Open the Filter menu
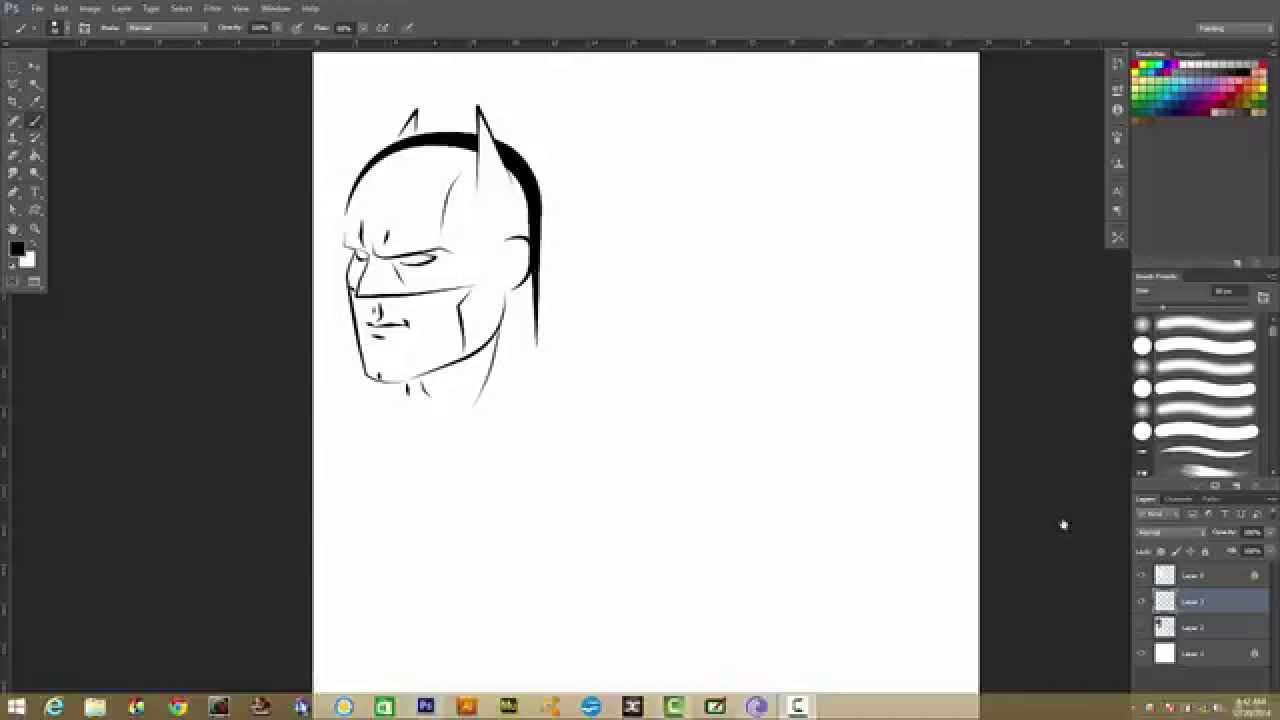Viewport: 1280px width, 720px height. click(212, 8)
